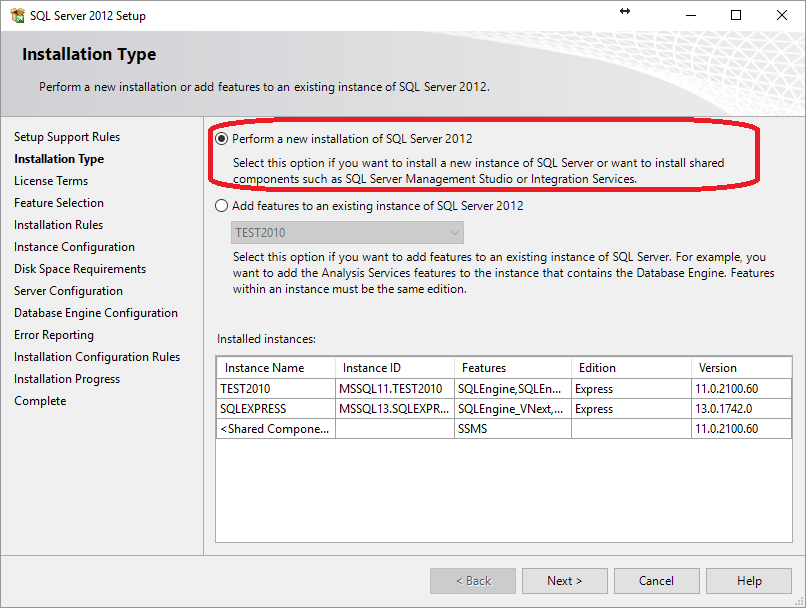Click Features column header
The image size is (809, 611).
513,368
